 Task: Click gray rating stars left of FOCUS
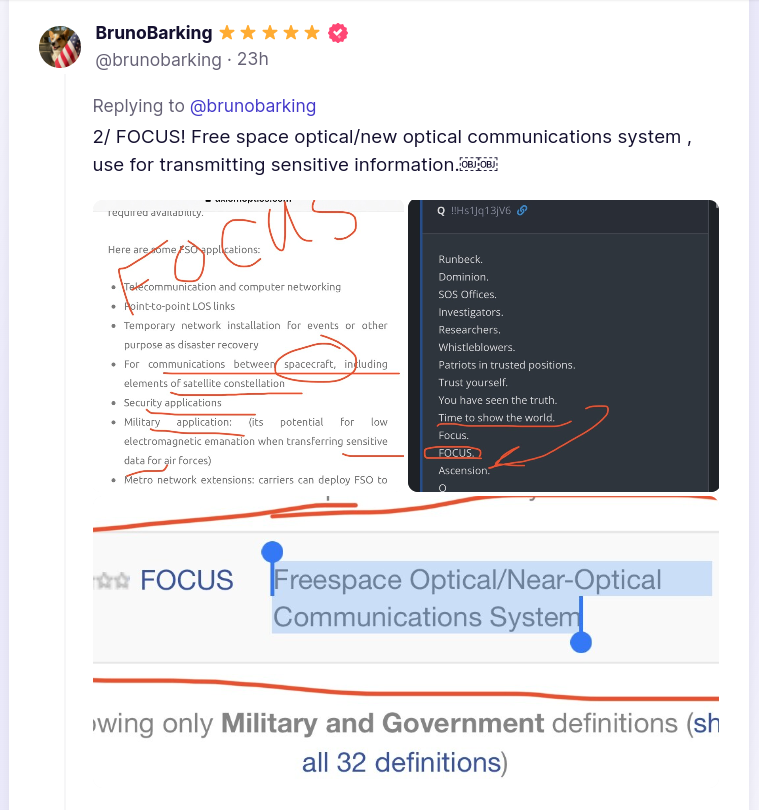112,581
